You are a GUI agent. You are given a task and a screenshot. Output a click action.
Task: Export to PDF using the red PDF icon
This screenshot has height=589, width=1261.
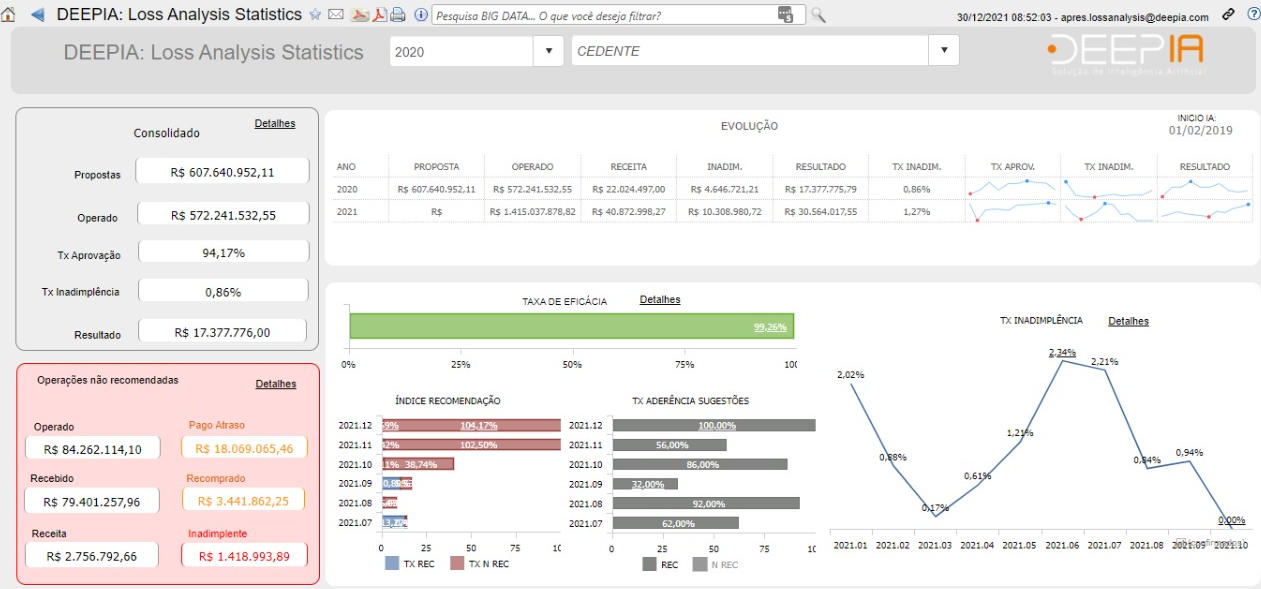(x=379, y=15)
